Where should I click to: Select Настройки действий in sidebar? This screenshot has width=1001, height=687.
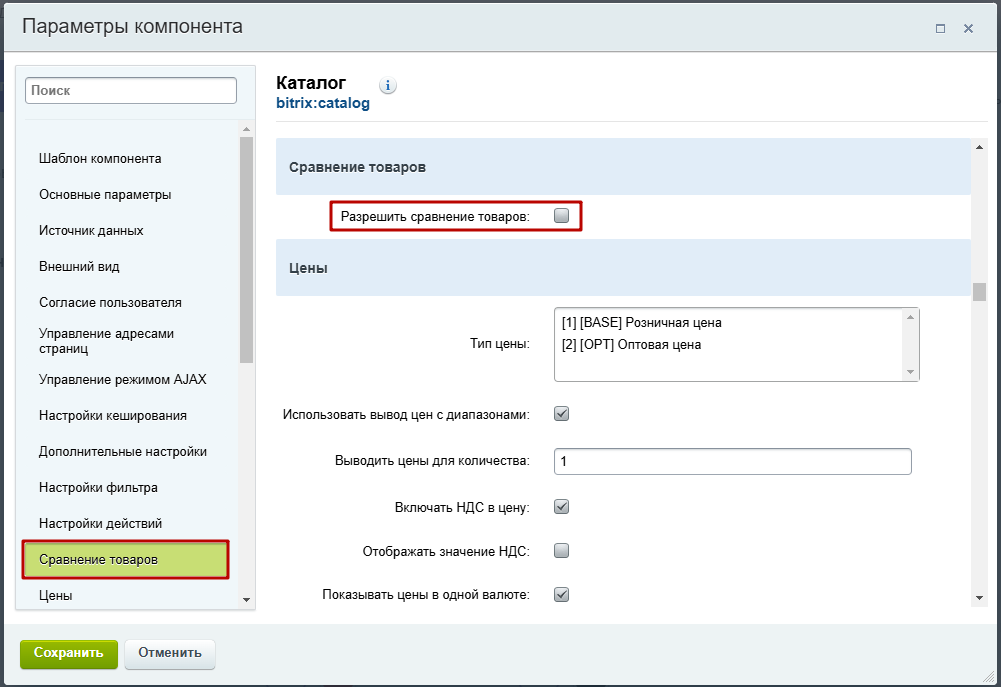101,524
